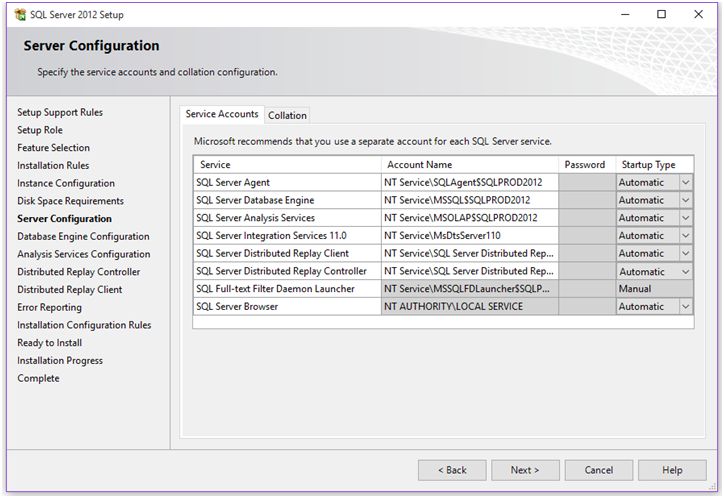Image resolution: width=724 pixels, height=498 pixels.
Task: Click account name NT Service\MSOLAP$SQLPROD2012
Action: tap(470, 218)
